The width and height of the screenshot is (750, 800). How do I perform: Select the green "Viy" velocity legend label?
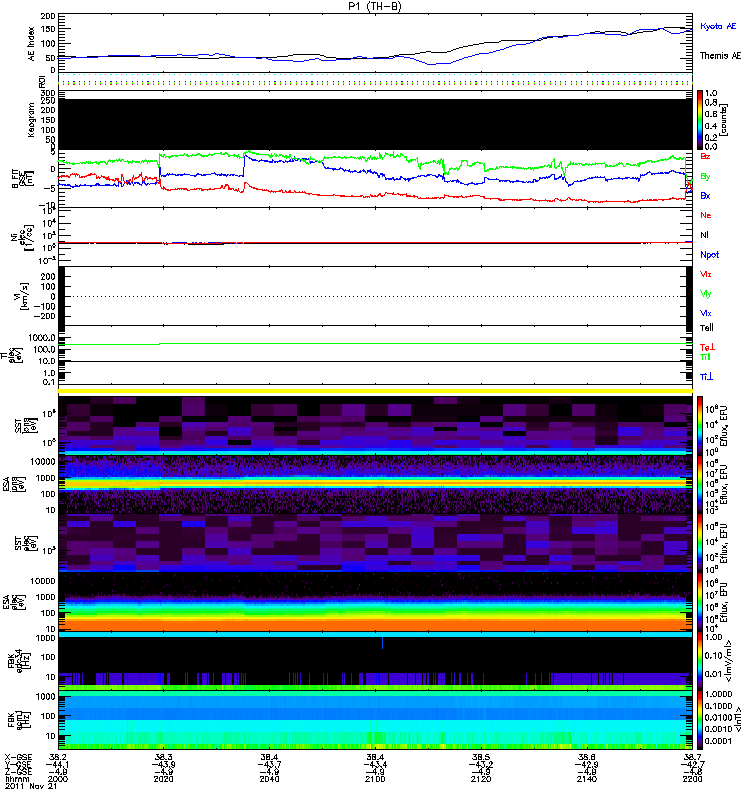point(706,294)
